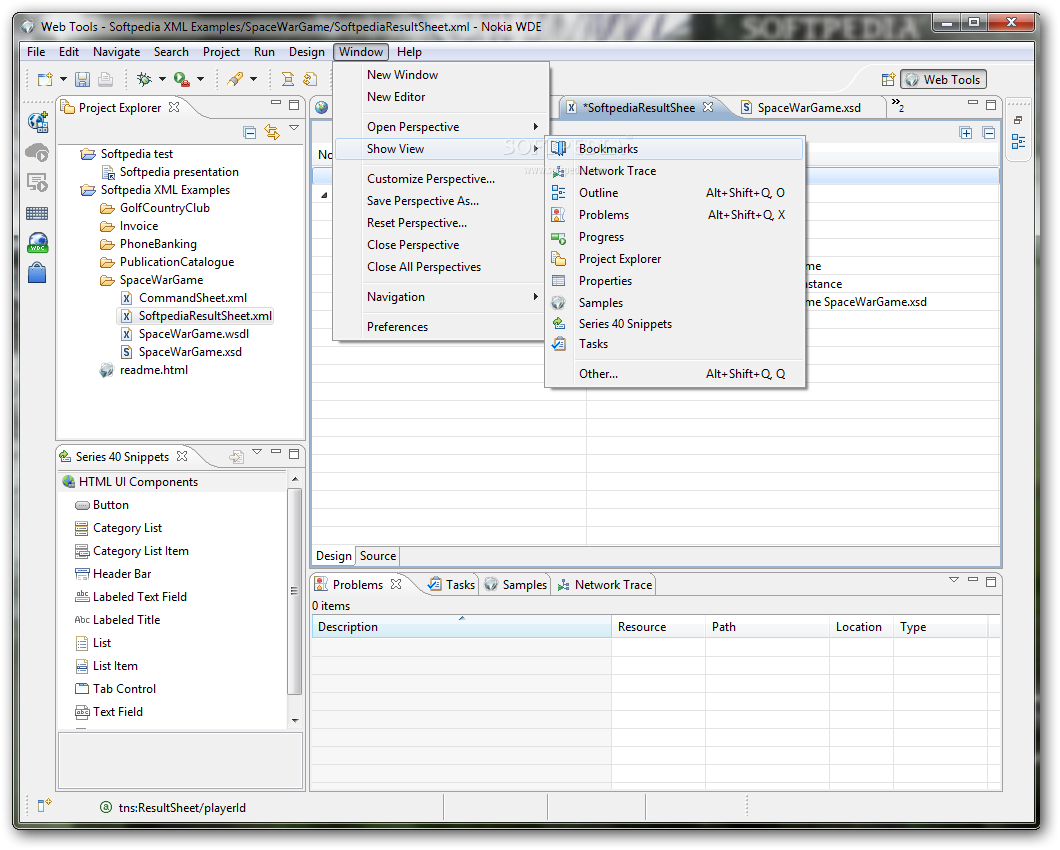Click the Outline fast view icon at right

coord(1018,142)
